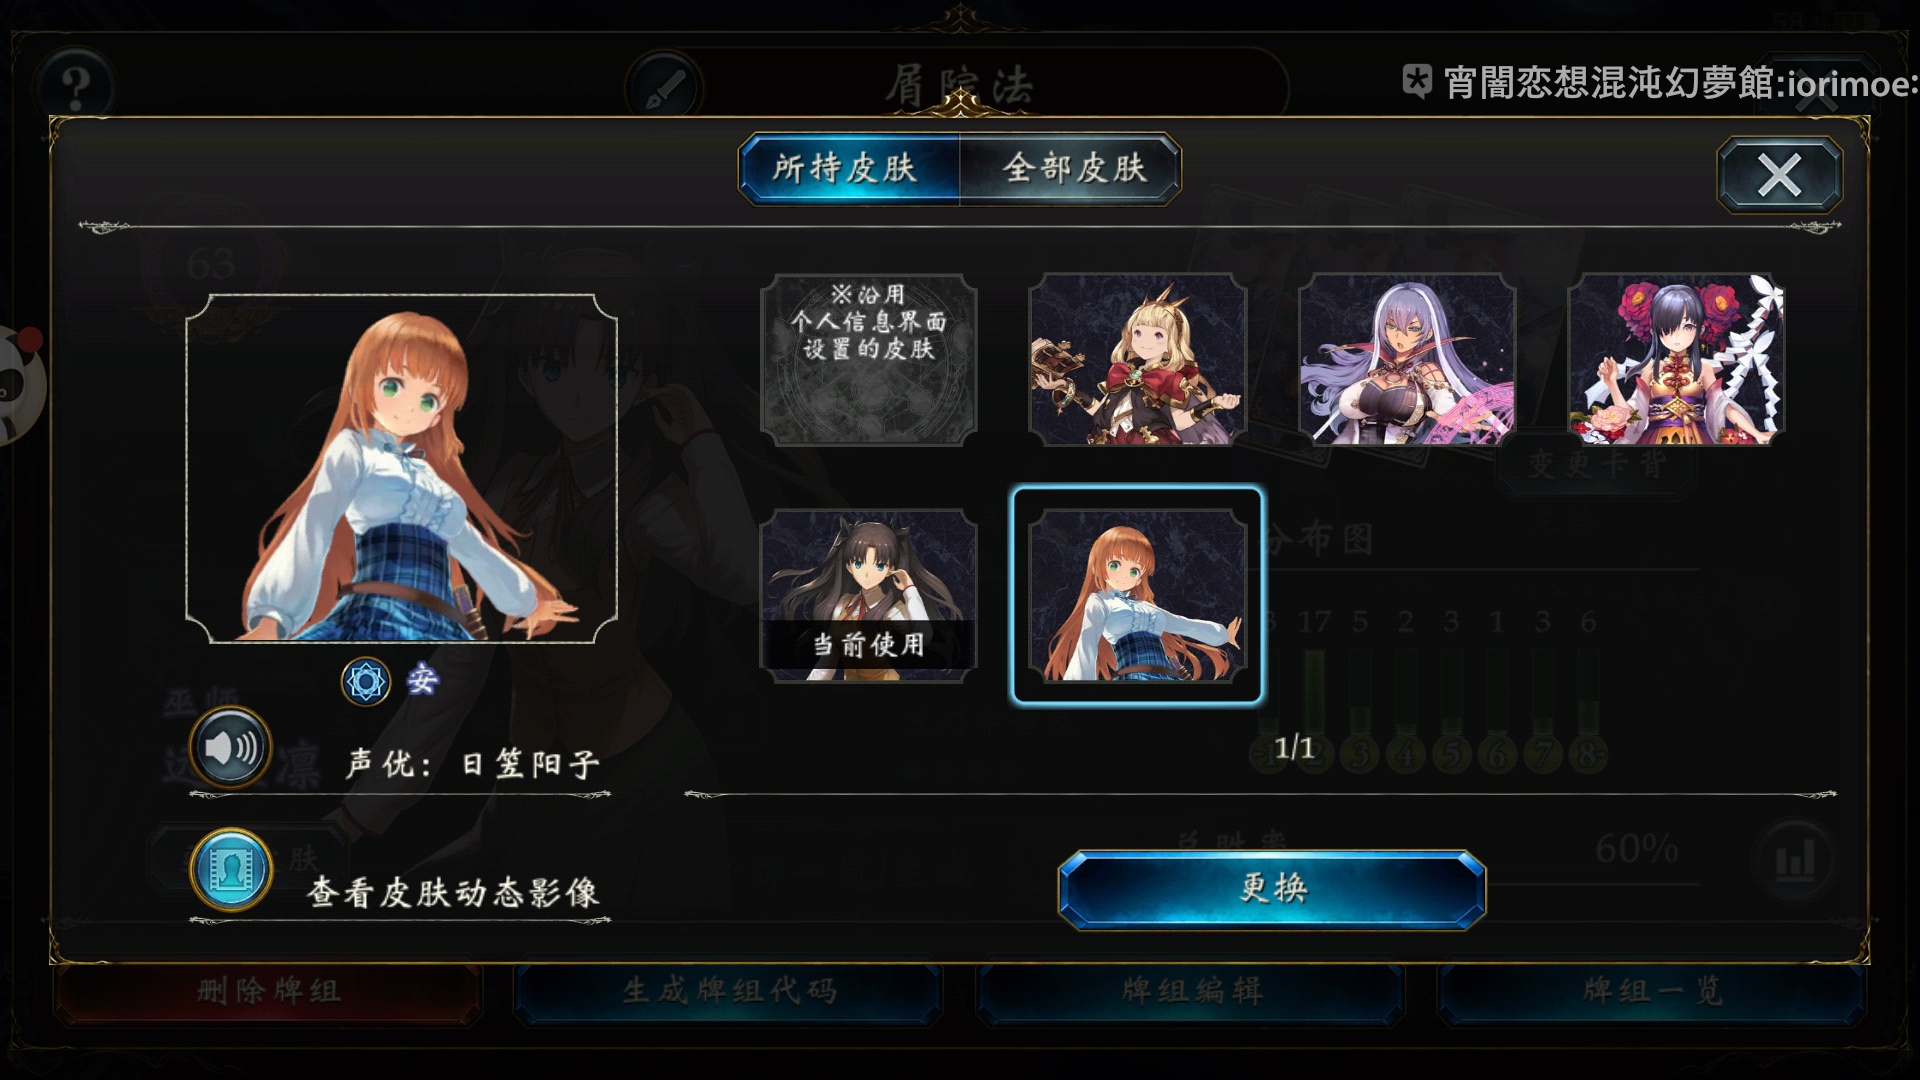Switch to the 全部皮肤 tab
The height and width of the screenshot is (1080, 1920).
click(x=1072, y=168)
